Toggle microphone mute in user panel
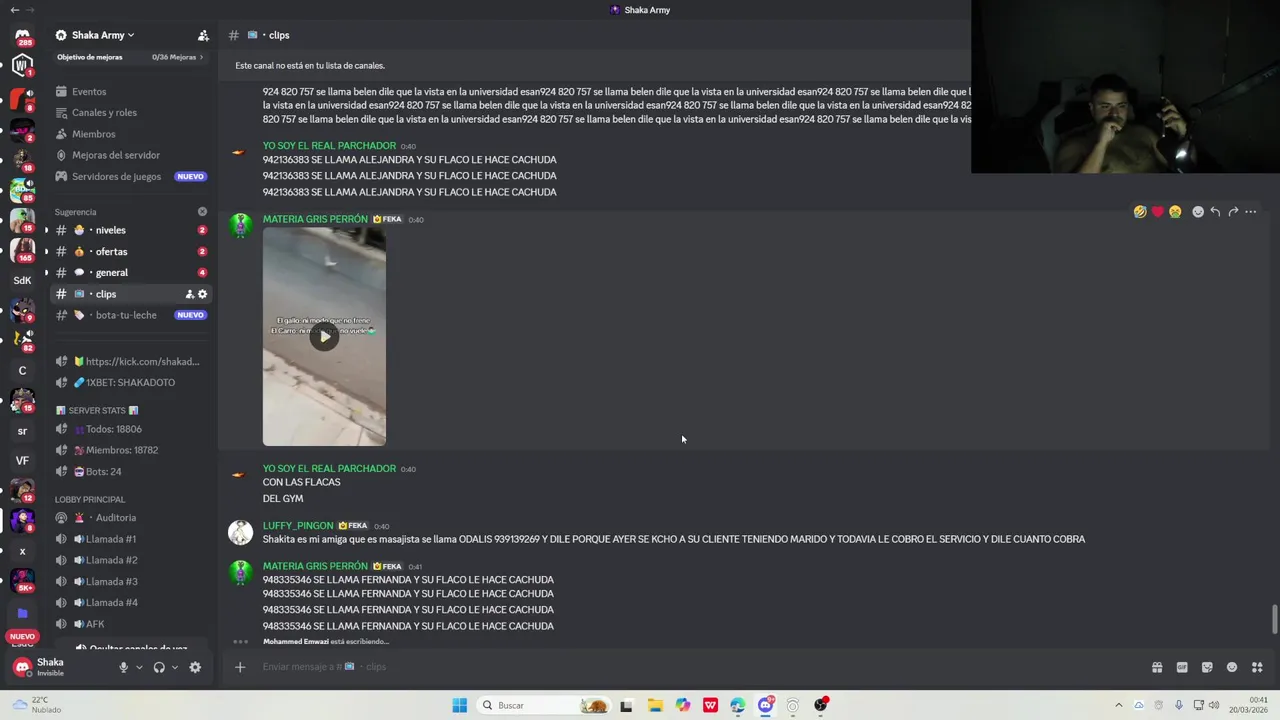This screenshot has height=720, width=1280. [x=124, y=667]
